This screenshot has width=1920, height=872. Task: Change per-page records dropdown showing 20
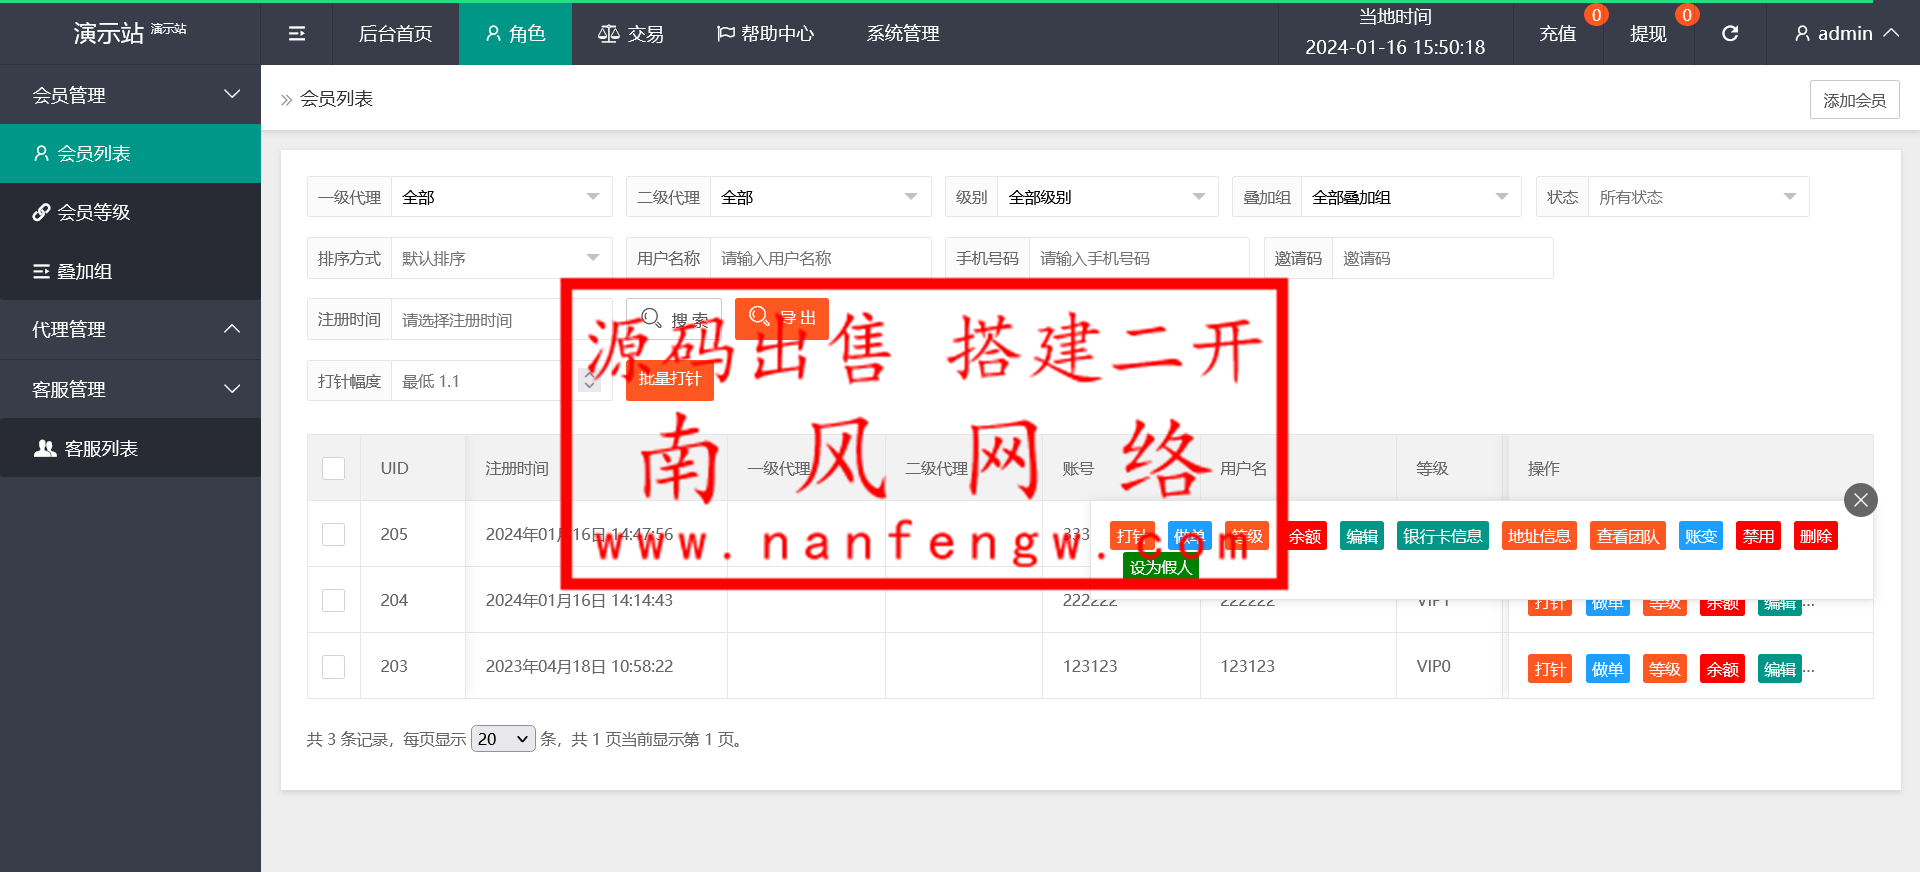503,739
